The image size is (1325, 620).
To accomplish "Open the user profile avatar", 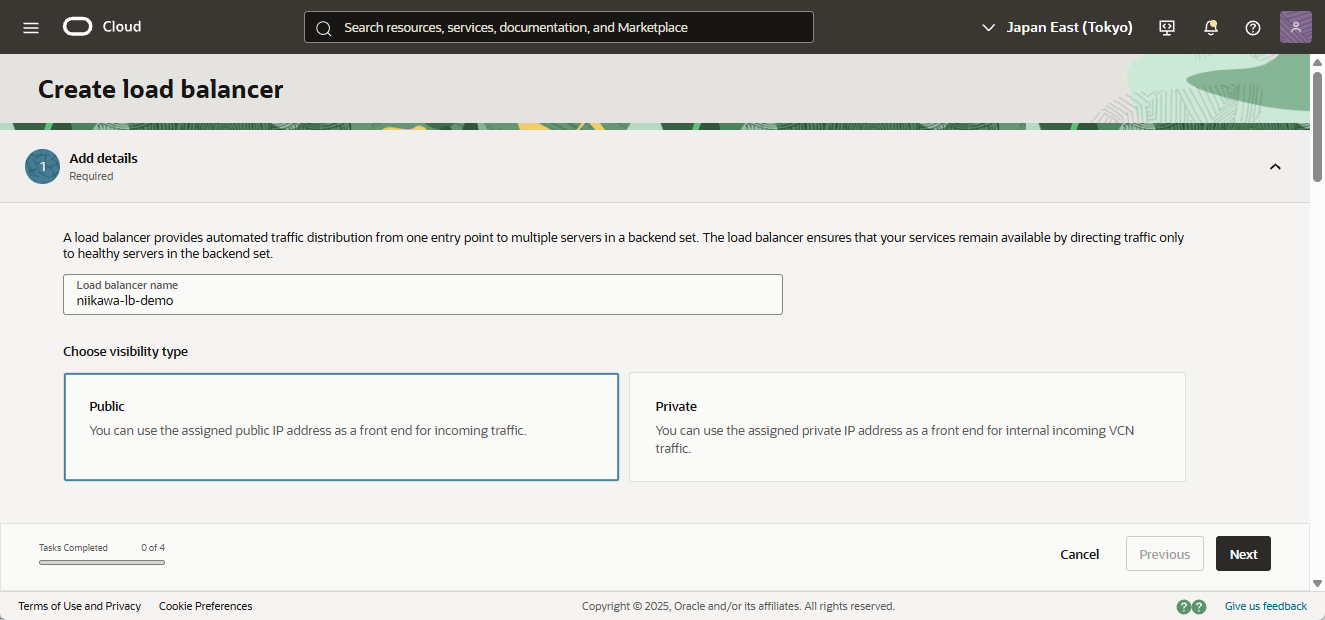I will tap(1295, 27).
